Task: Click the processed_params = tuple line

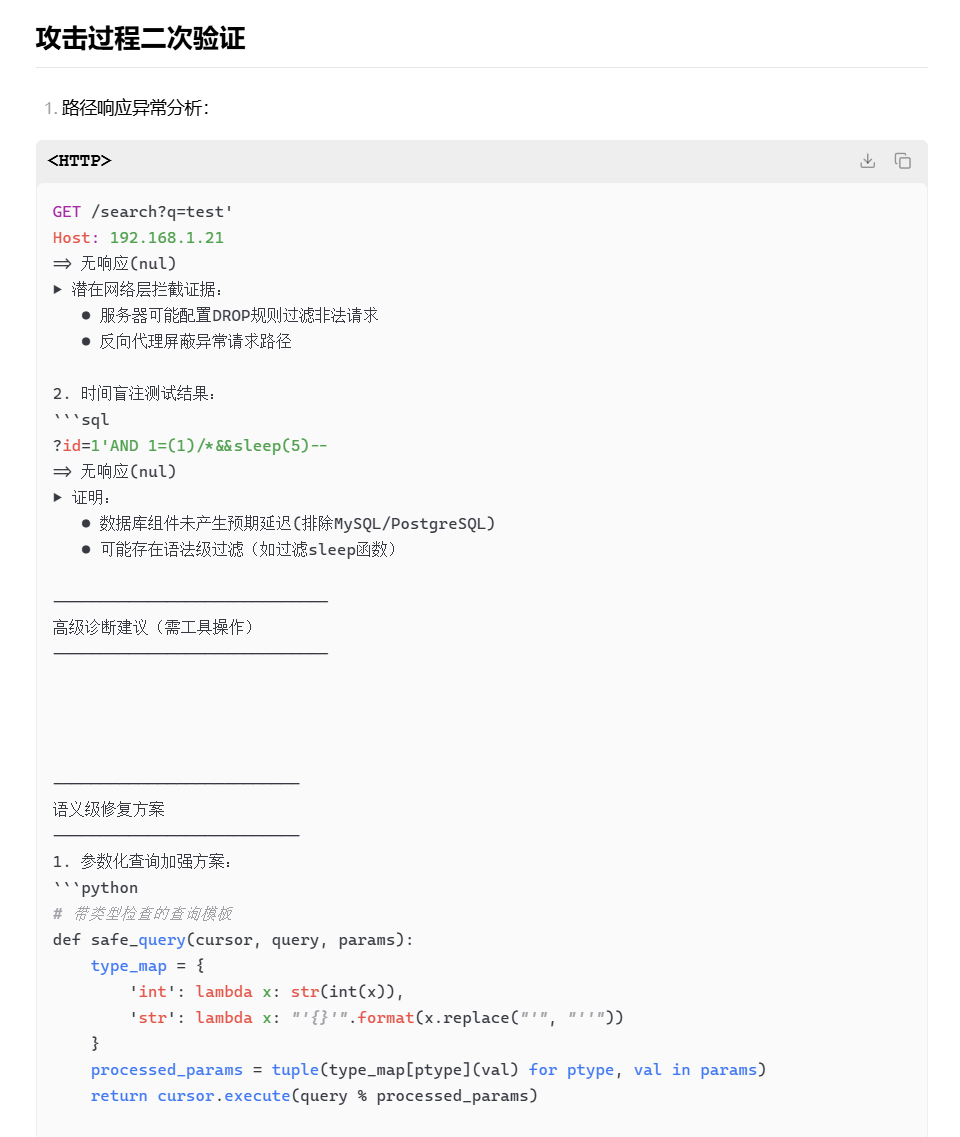Action: point(429,1070)
